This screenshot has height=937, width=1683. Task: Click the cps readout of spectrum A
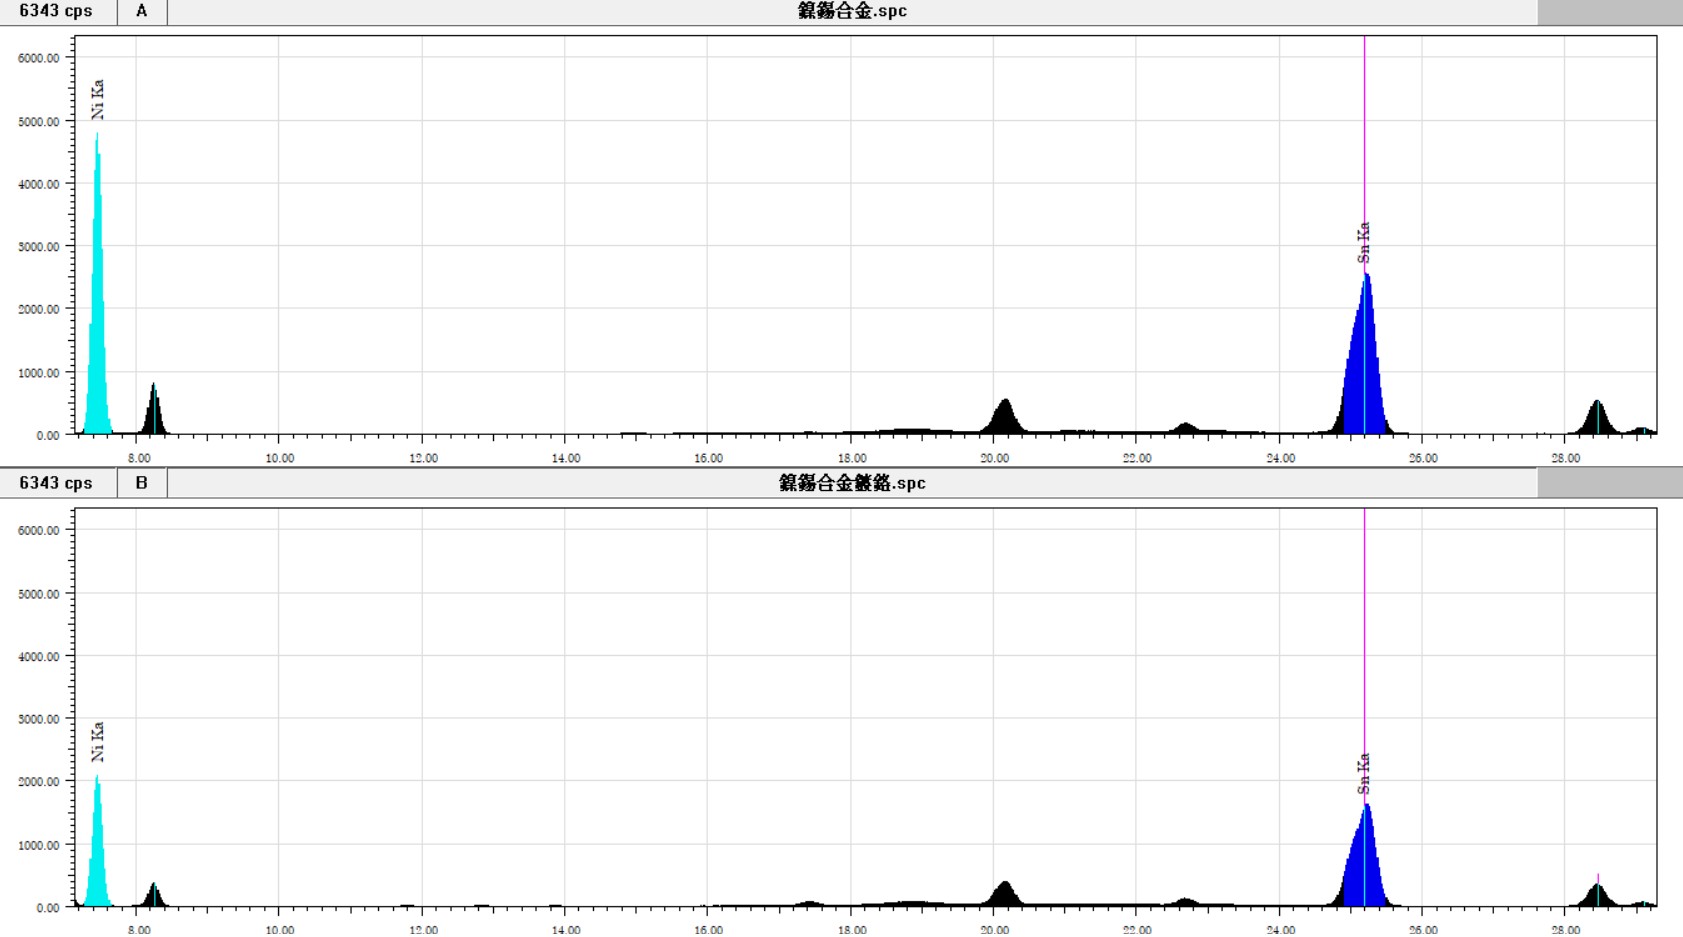[x=56, y=11]
